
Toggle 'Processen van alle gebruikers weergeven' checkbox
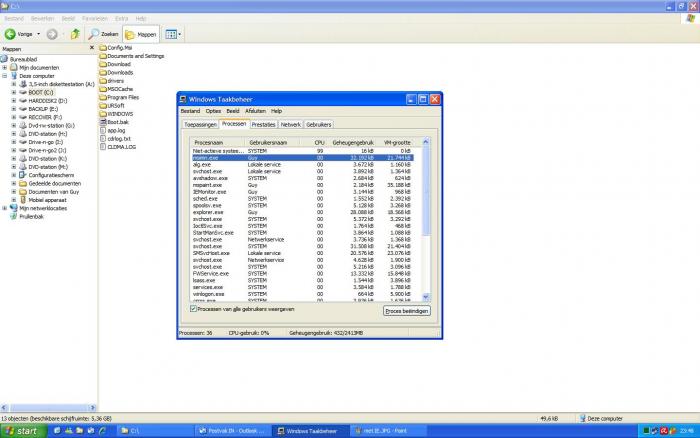[193, 309]
